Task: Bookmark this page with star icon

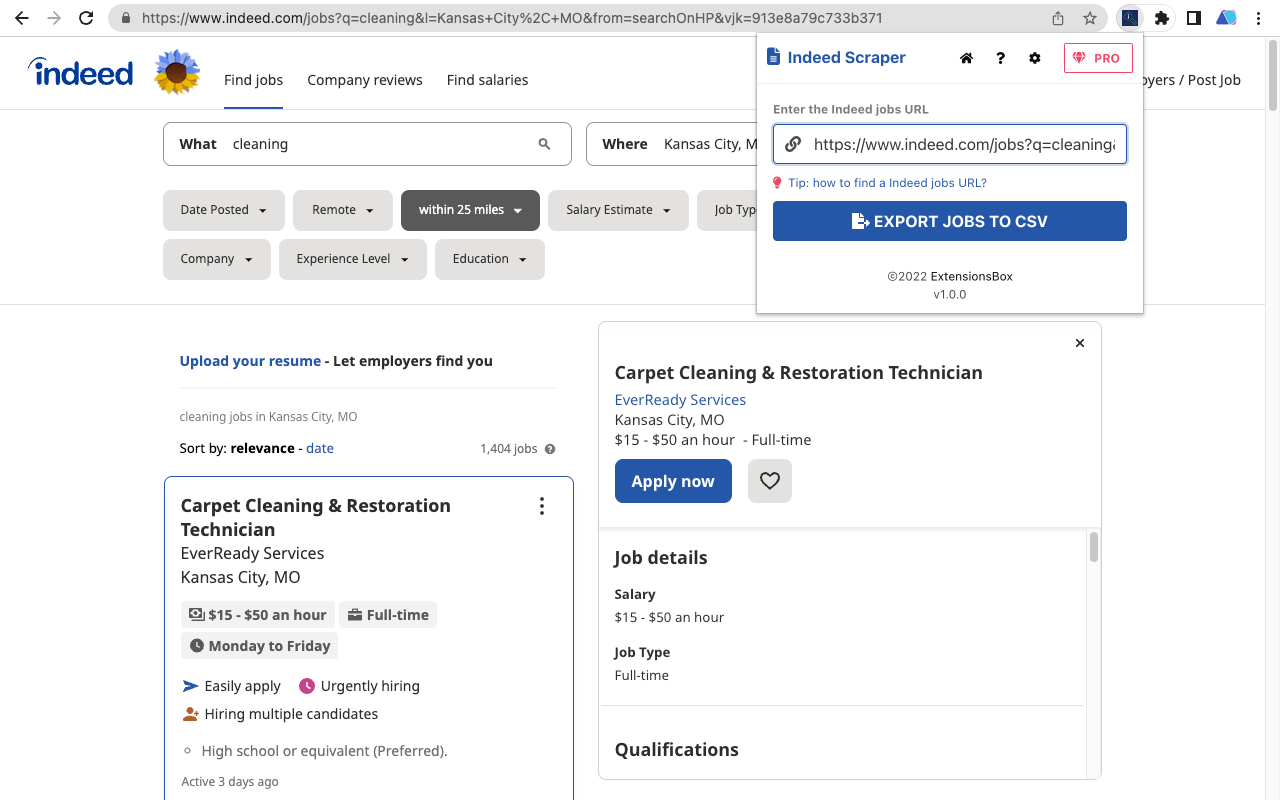Action: [x=1090, y=18]
